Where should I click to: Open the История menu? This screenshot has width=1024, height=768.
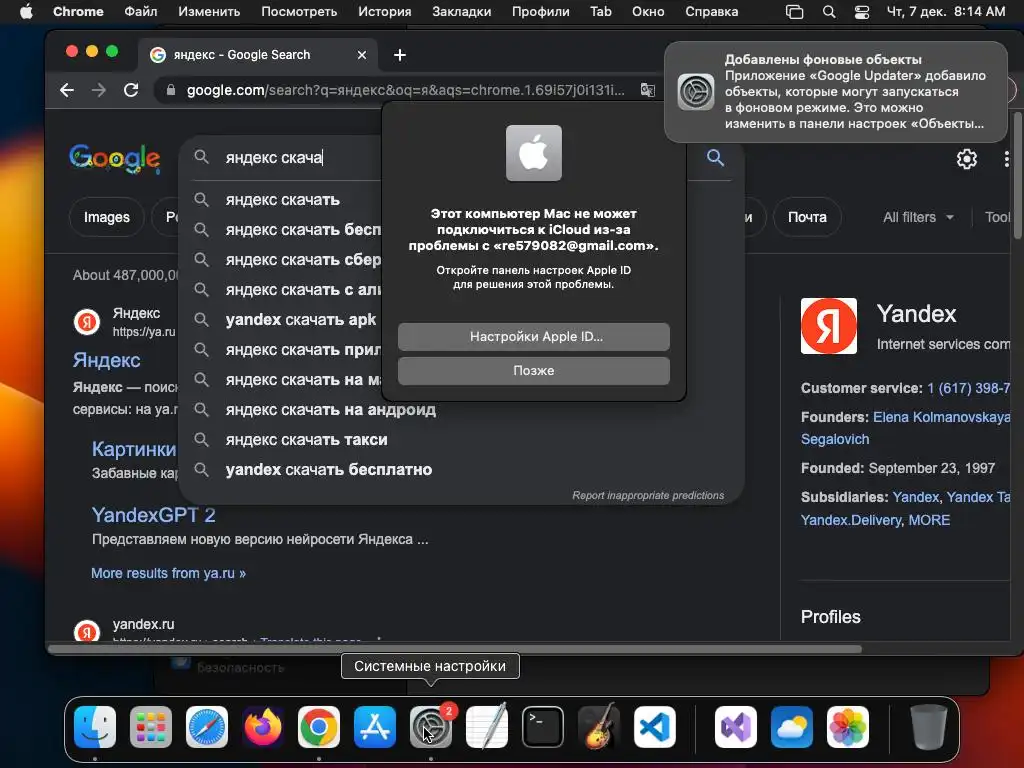click(385, 11)
